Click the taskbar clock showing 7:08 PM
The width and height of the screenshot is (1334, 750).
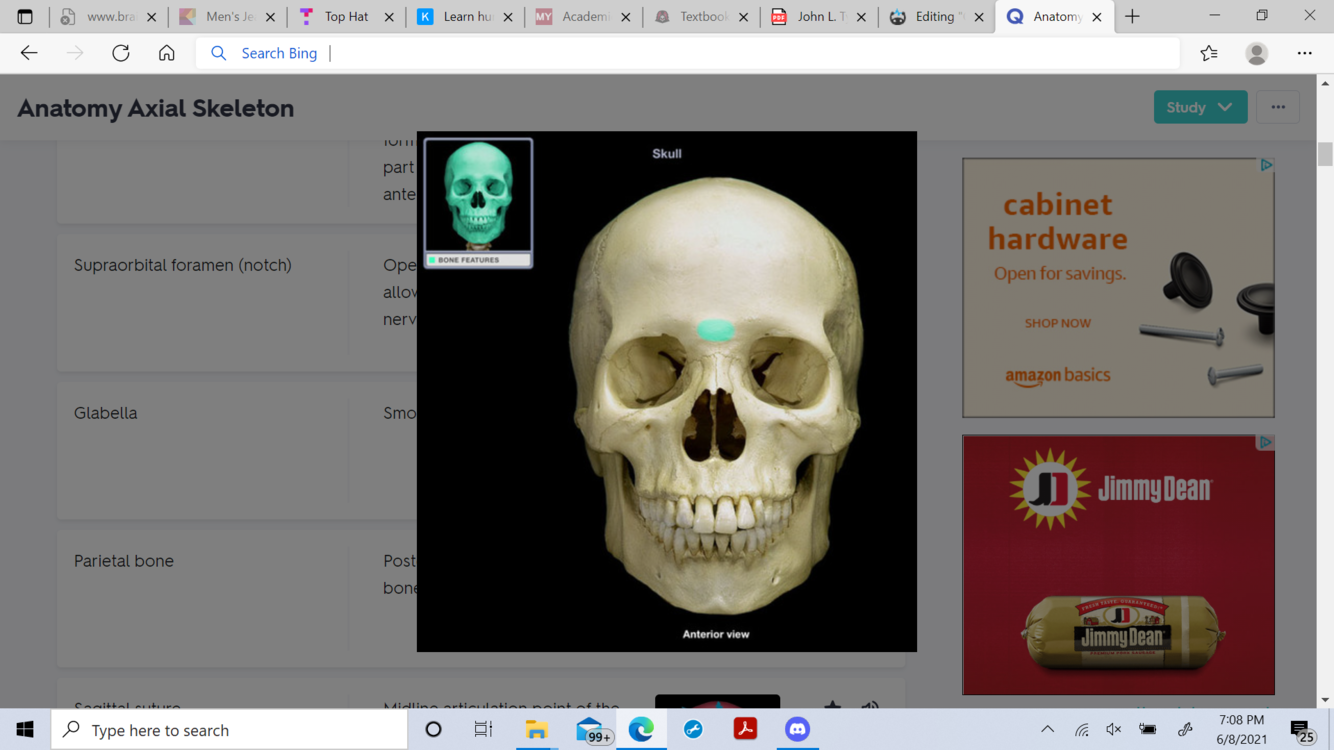[x=1242, y=730]
